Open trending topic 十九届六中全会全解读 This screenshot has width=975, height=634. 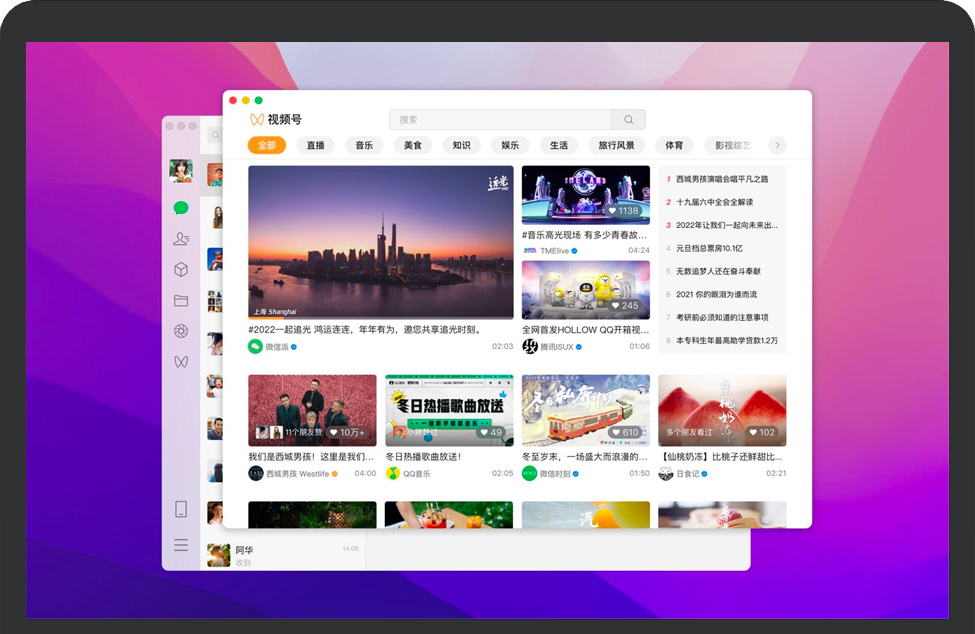[x=714, y=202]
